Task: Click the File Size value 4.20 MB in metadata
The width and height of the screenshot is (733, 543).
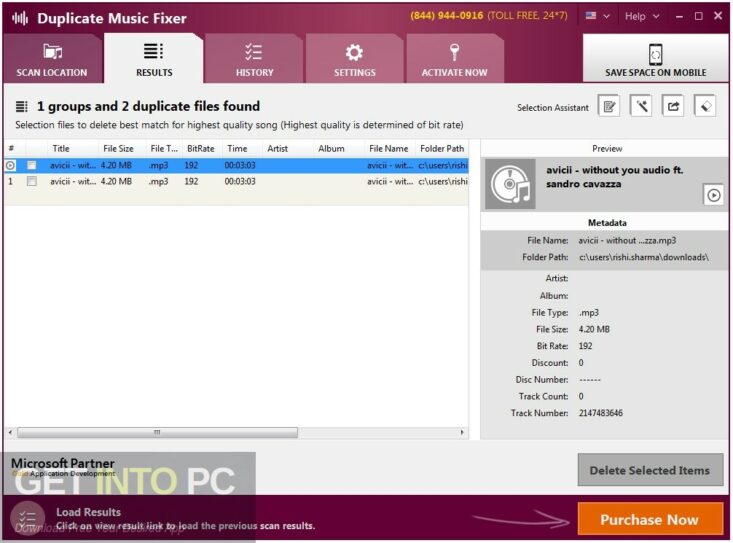Action: 594,329
